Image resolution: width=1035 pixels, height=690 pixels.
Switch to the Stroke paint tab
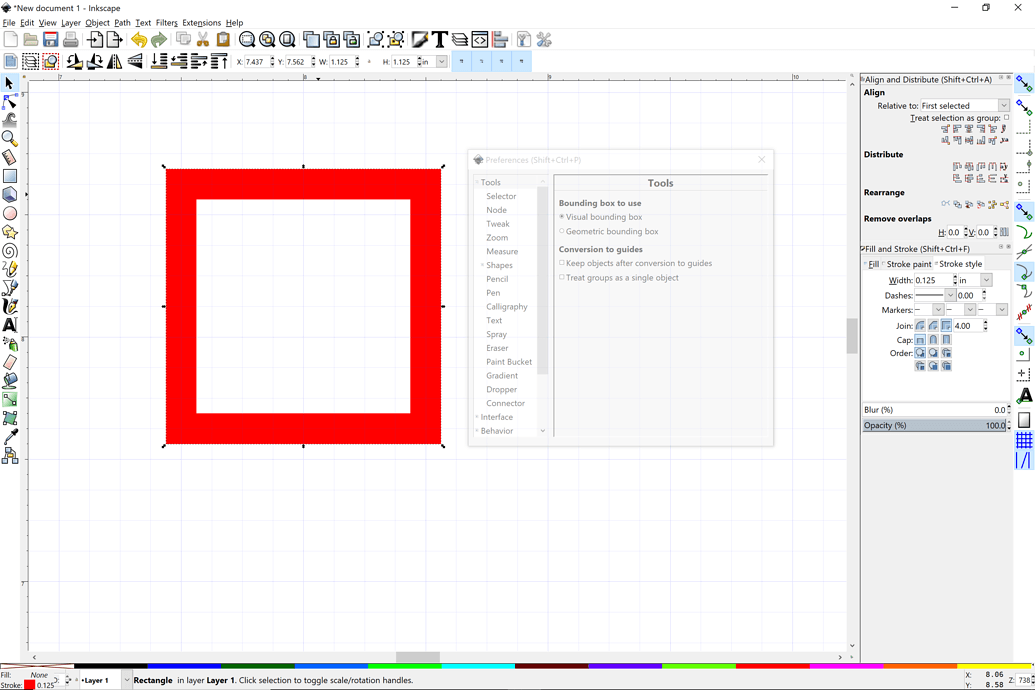click(x=908, y=264)
